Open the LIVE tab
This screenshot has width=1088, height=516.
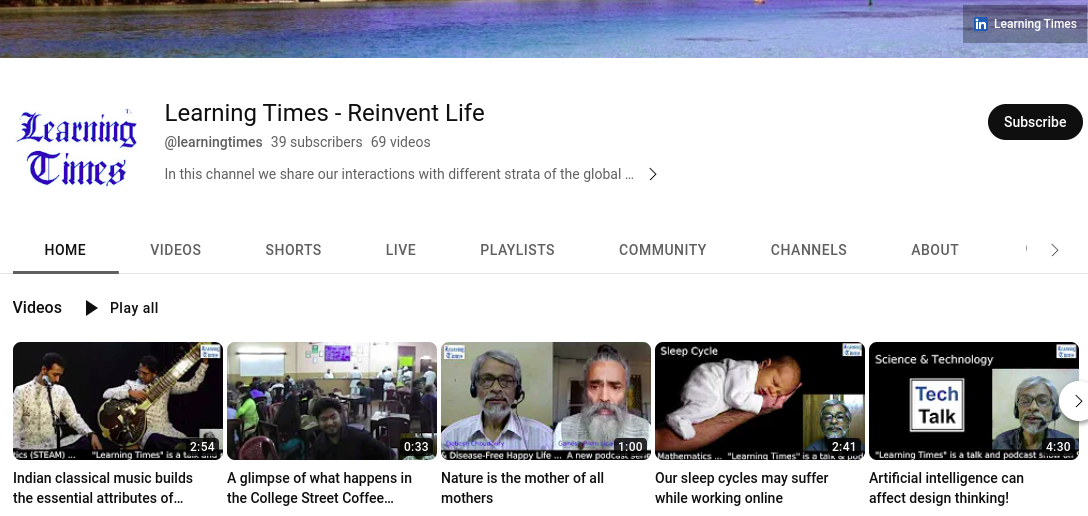point(400,250)
